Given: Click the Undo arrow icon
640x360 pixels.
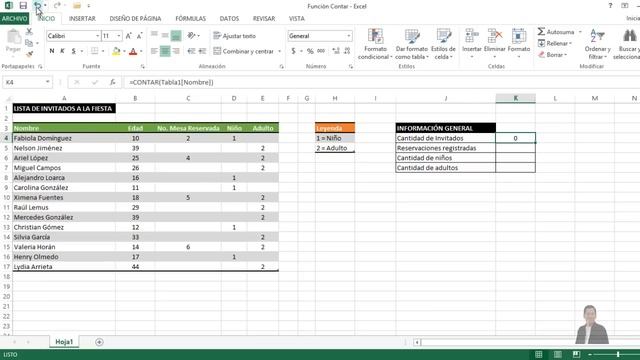Looking at the screenshot, I should click(x=38, y=6).
